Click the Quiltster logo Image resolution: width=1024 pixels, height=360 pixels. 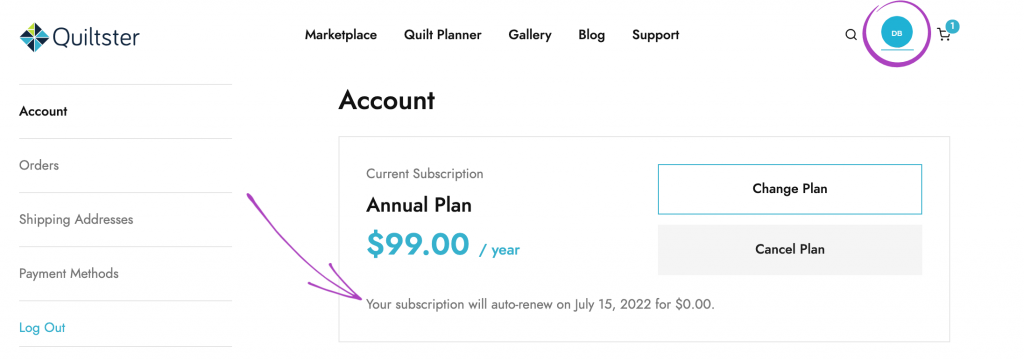(80, 37)
